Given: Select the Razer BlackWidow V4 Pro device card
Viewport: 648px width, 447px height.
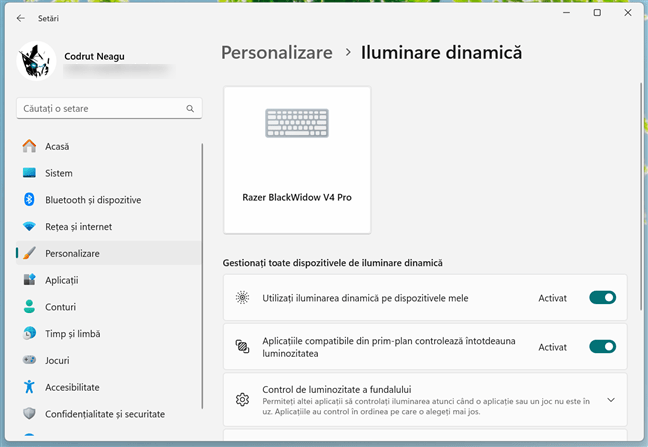Looking at the screenshot, I should (297, 159).
